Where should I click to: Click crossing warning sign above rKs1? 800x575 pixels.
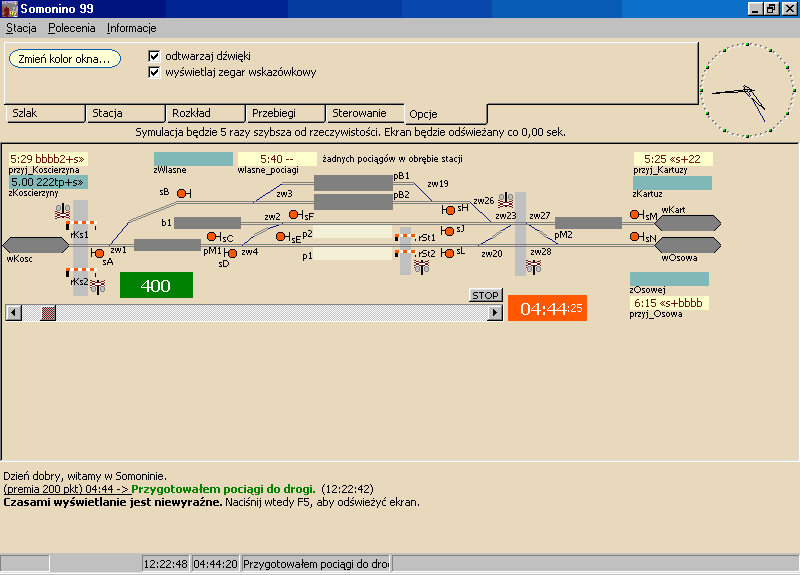[63, 211]
